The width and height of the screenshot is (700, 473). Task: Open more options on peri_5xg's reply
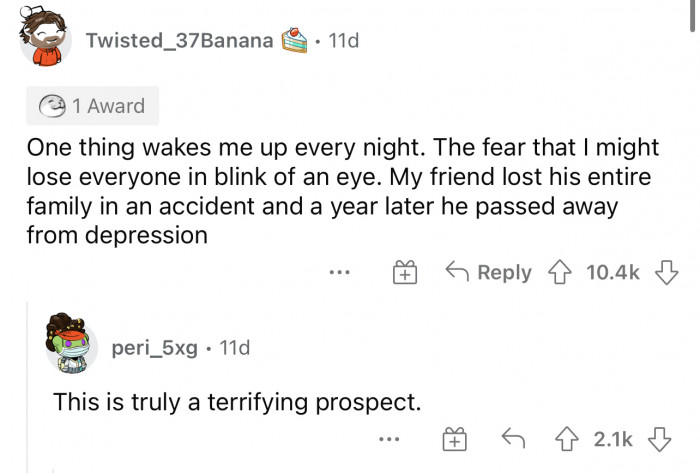tap(389, 439)
